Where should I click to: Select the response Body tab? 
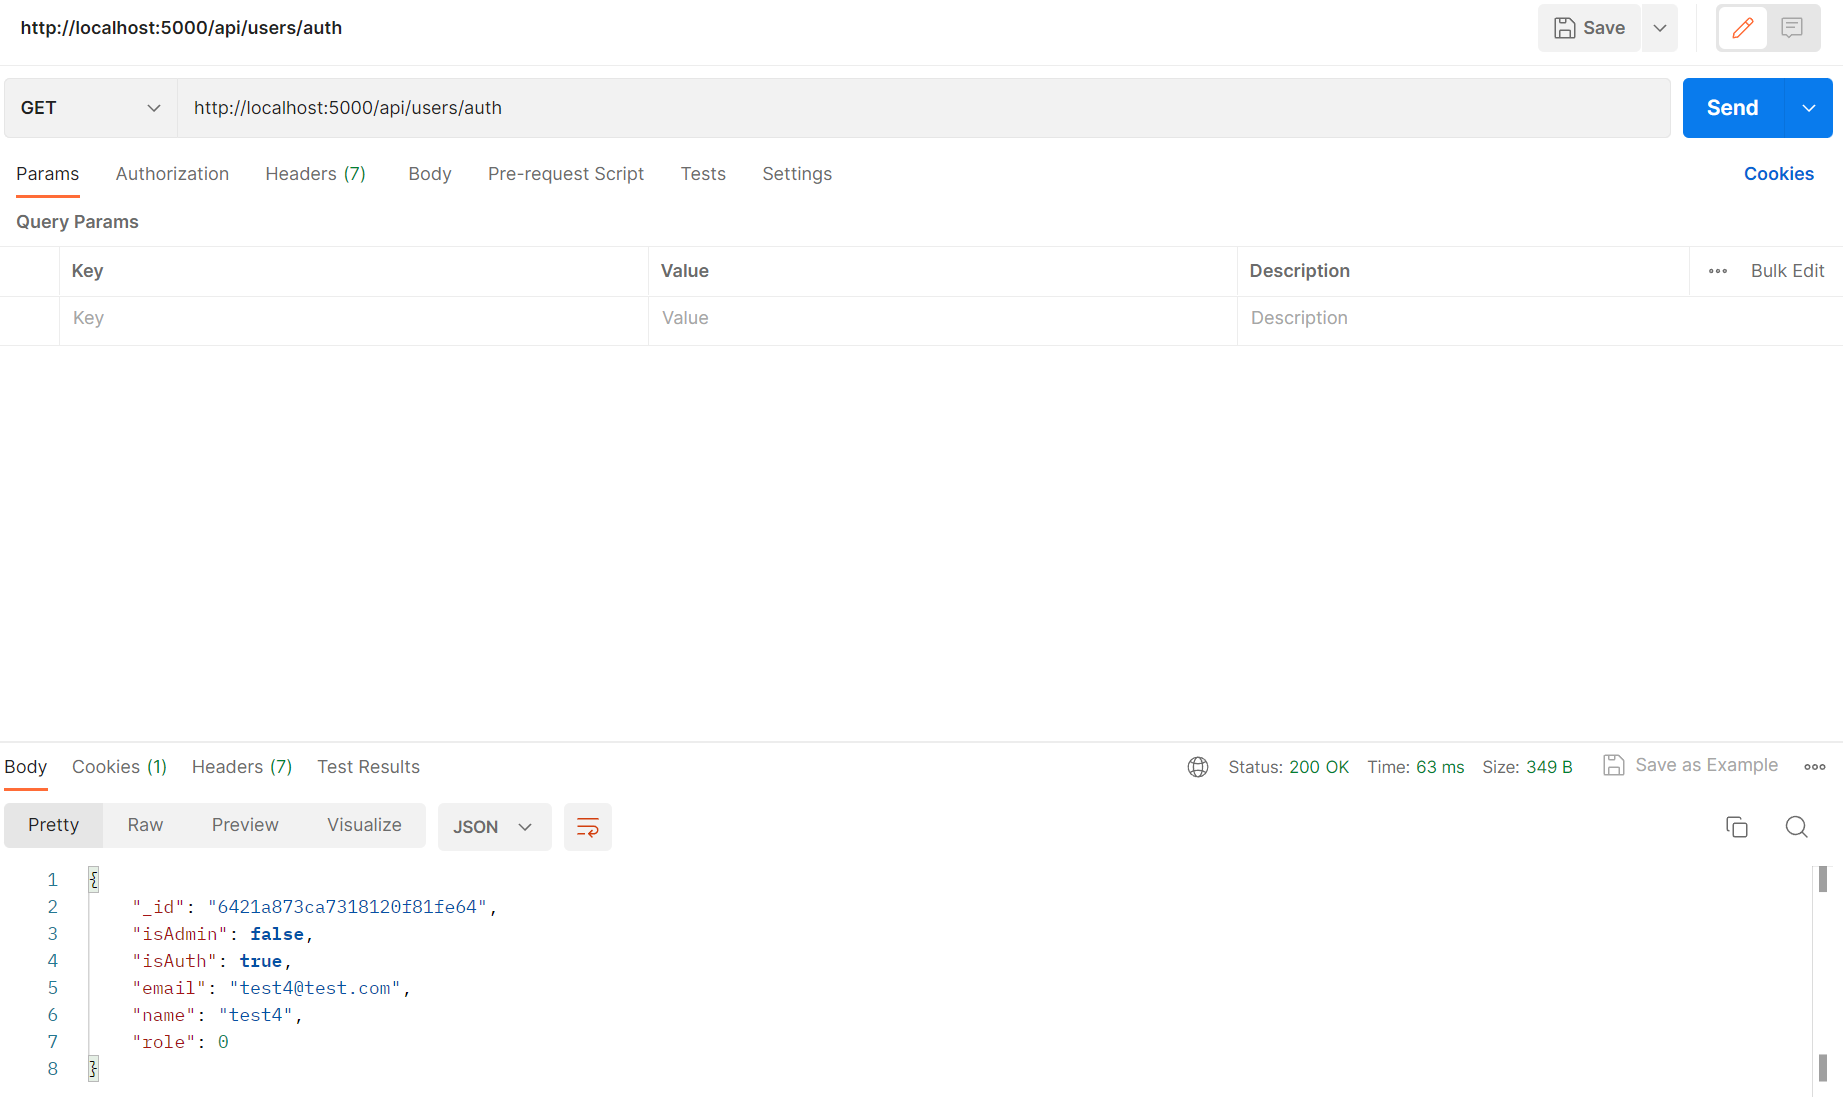point(25,767)
